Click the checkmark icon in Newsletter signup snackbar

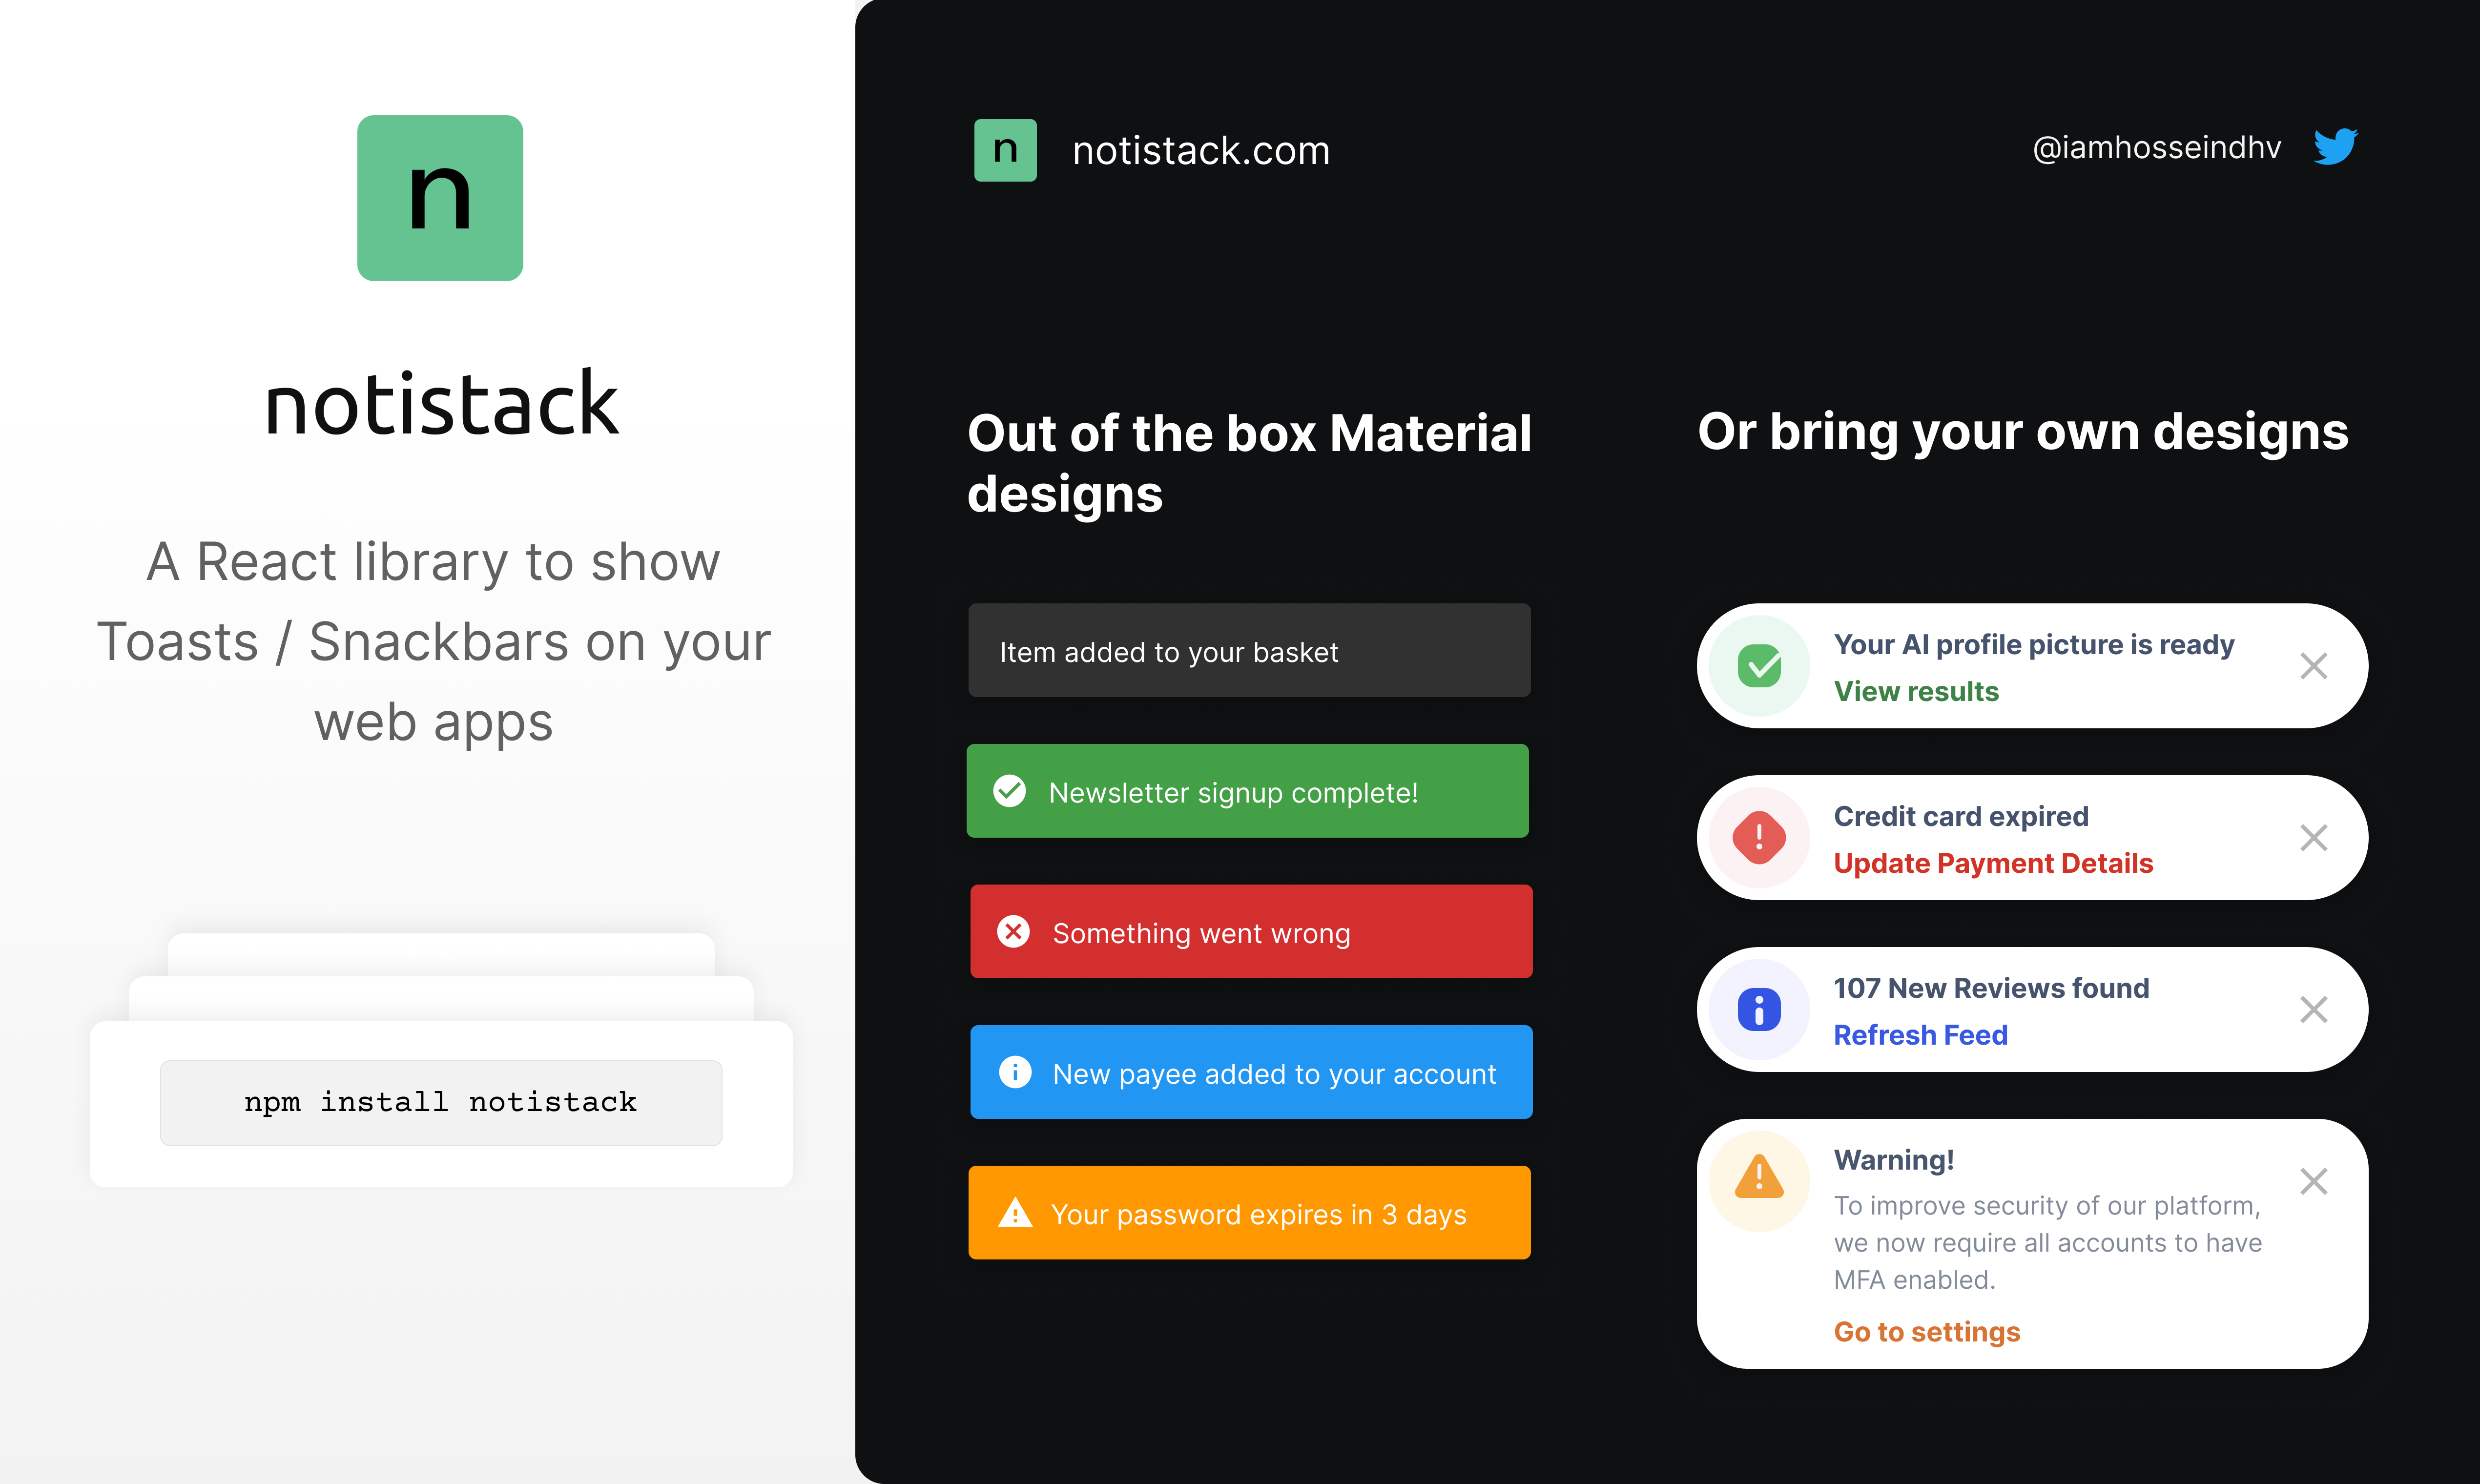click(1010, 791)
